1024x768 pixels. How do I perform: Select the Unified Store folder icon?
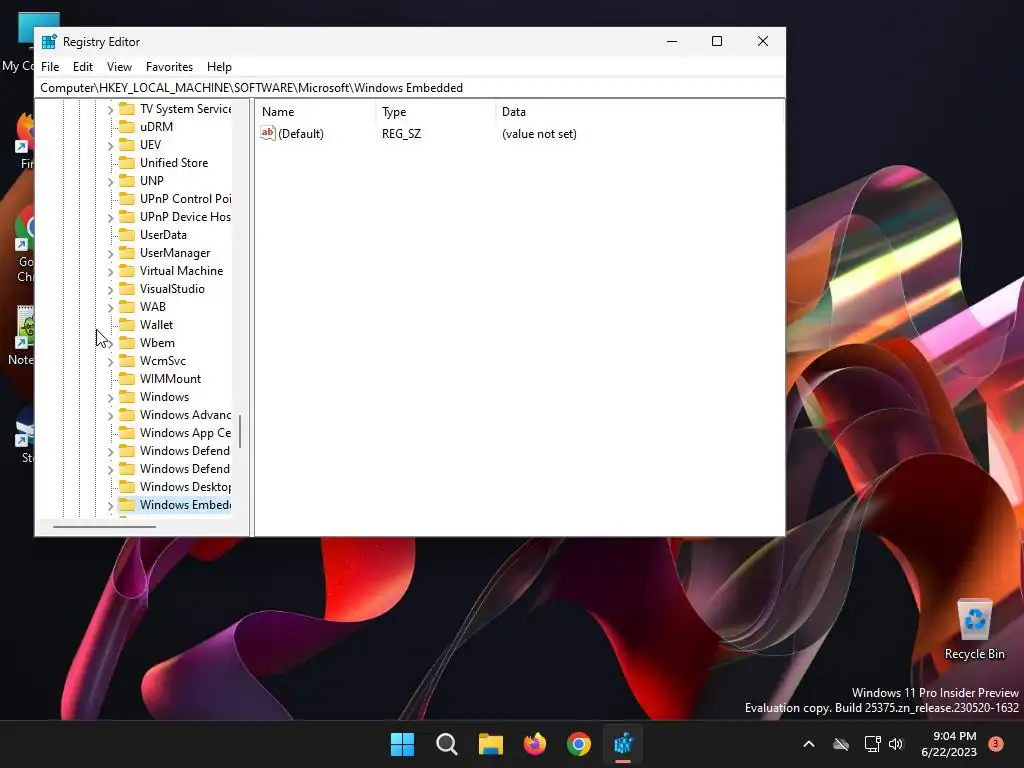point(127,163)
